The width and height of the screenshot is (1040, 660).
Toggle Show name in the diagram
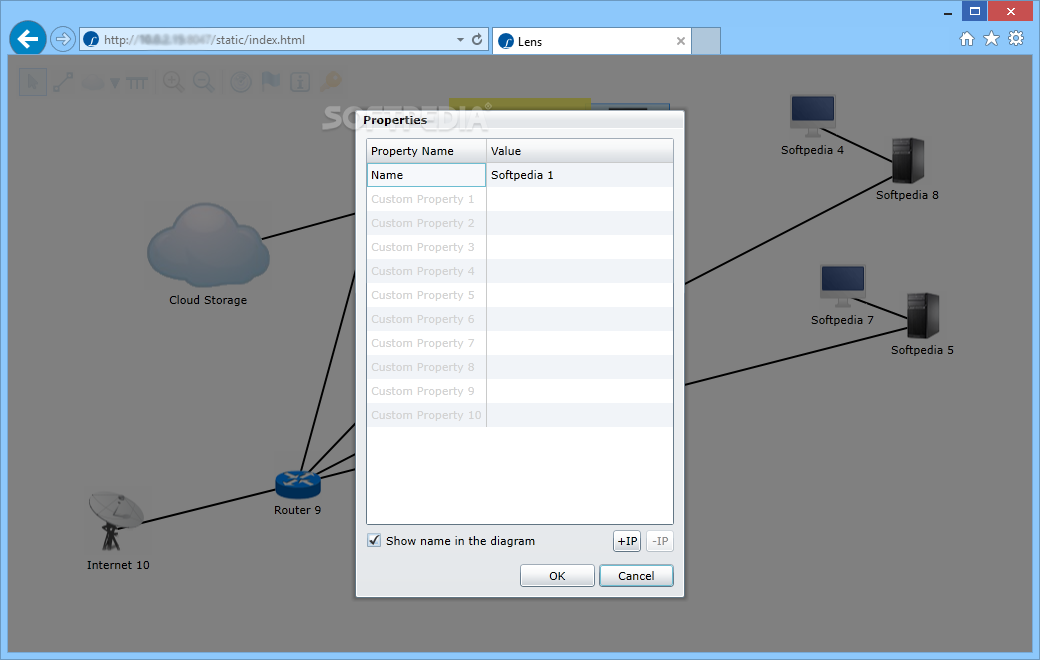[x=374, y=541]
